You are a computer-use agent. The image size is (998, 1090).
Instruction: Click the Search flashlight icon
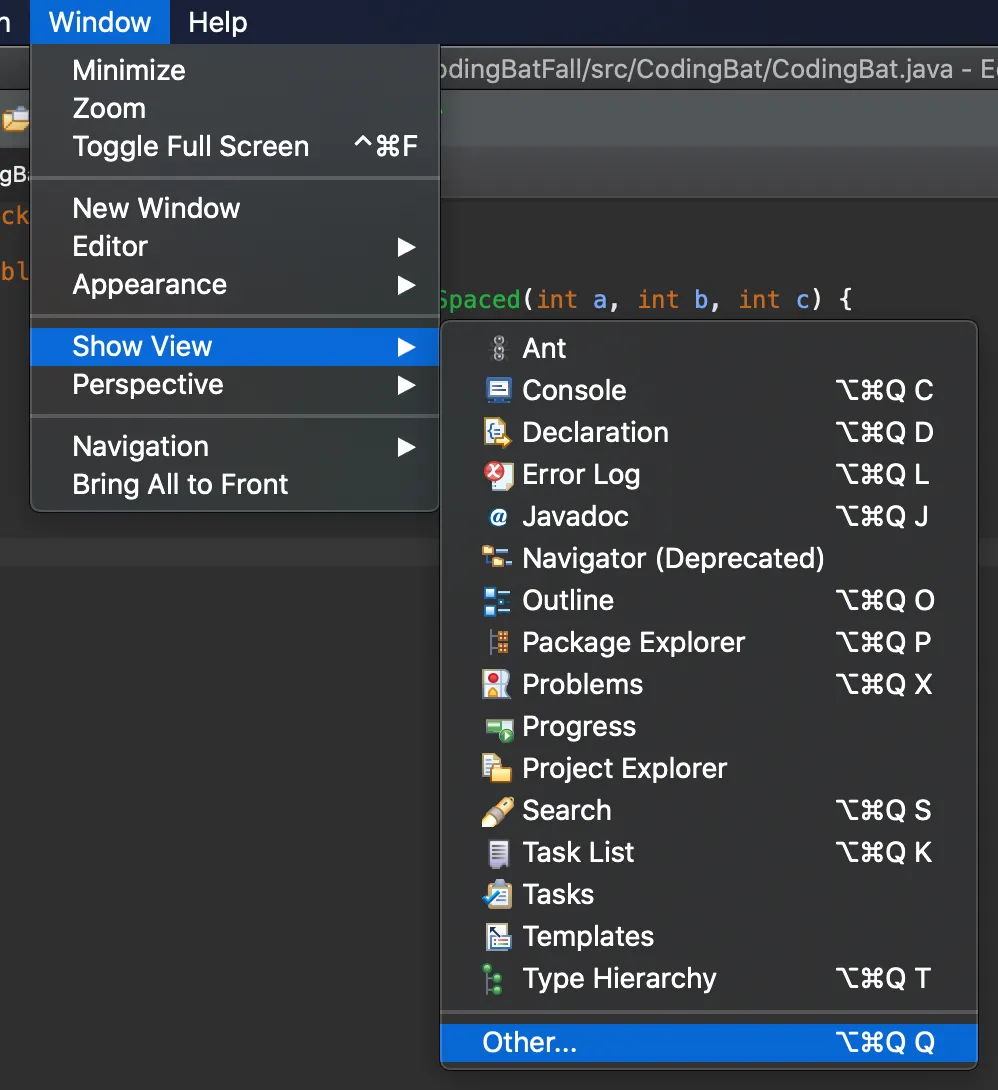click(x=497, y=811)
